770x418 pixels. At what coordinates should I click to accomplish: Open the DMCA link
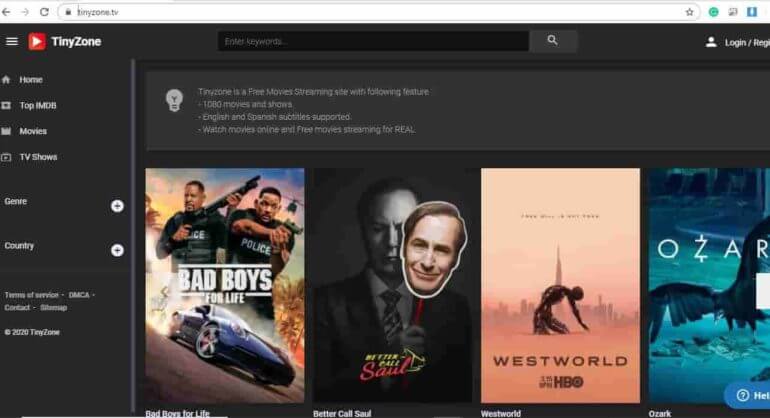click(x=79, y=295)
